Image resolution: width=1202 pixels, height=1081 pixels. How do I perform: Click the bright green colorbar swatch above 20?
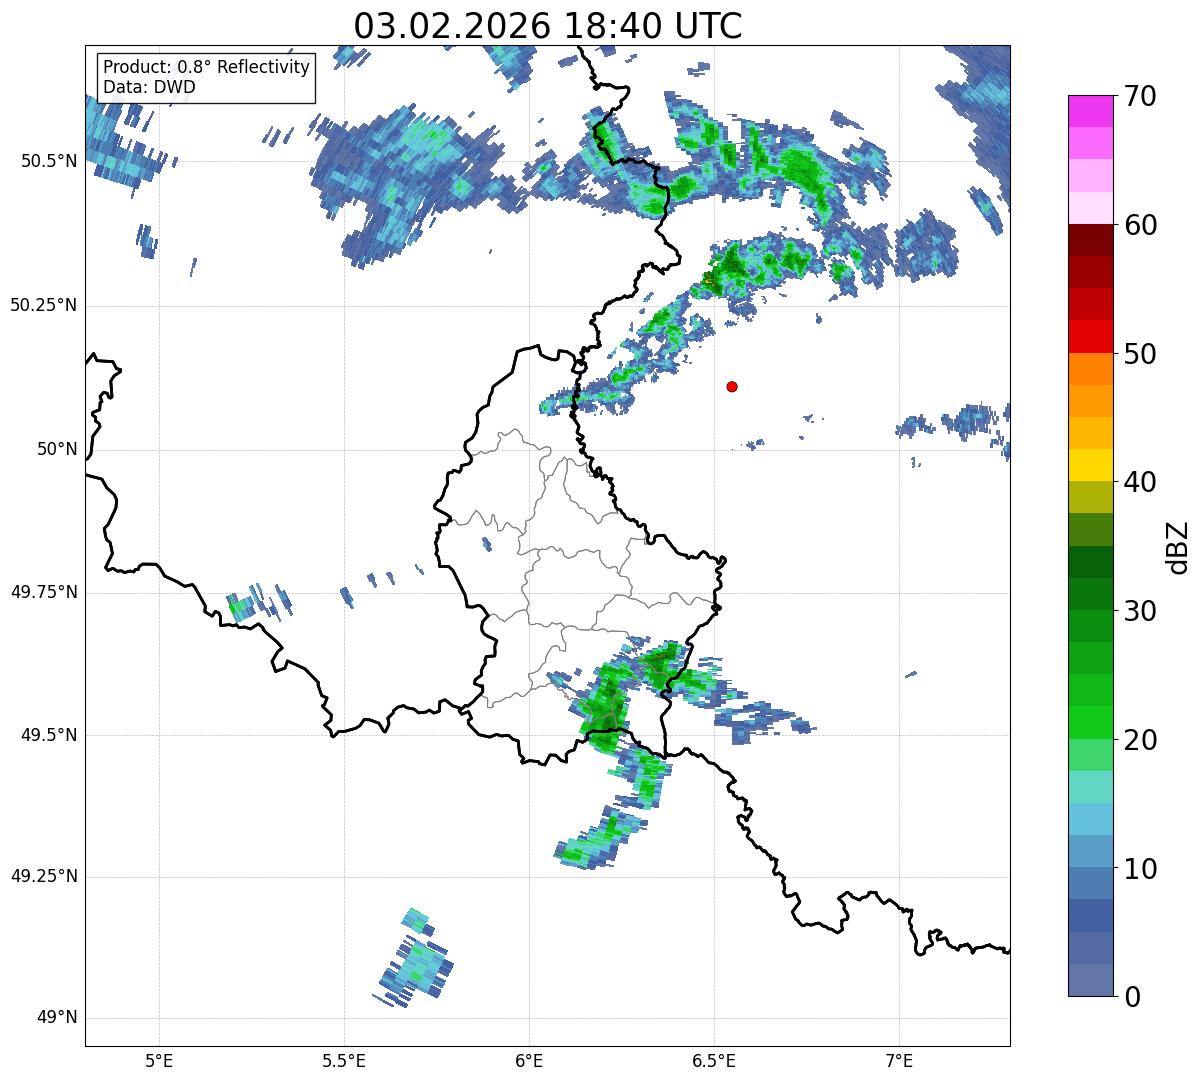[1090, 723]
